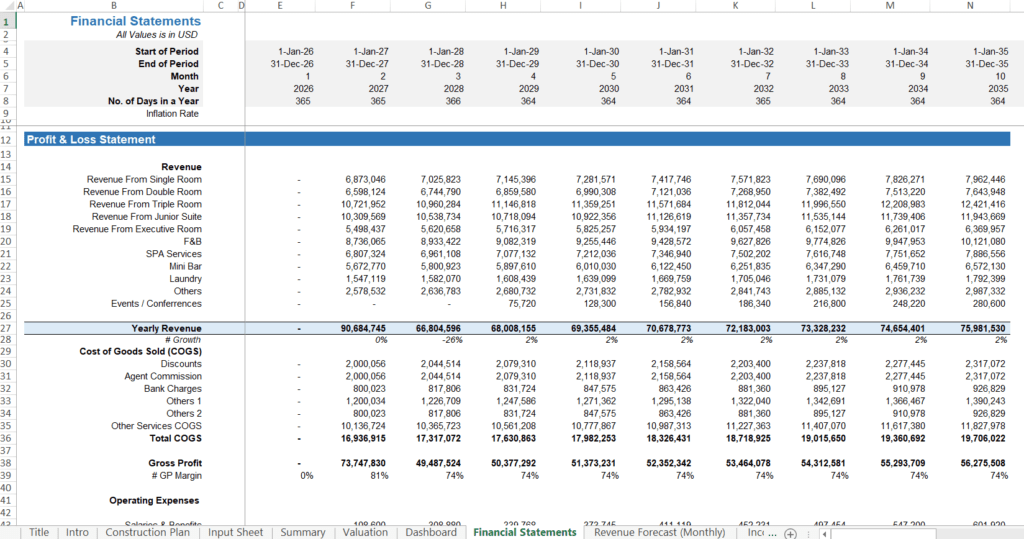Go to the Input Sheet tab
The height and width of the screenshot is (539, 1024).
pos(235,532)
